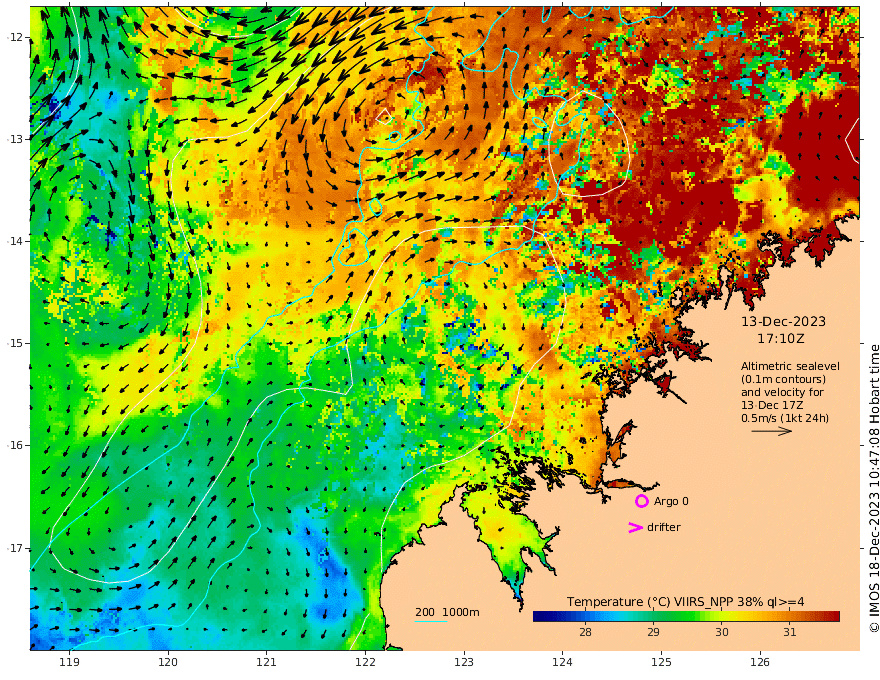This screenshot has height=680, width=880.
Task: Click the '0.5m/s (1kt 24h)' label
Action: pyautogui.click(x=785, y=418)
